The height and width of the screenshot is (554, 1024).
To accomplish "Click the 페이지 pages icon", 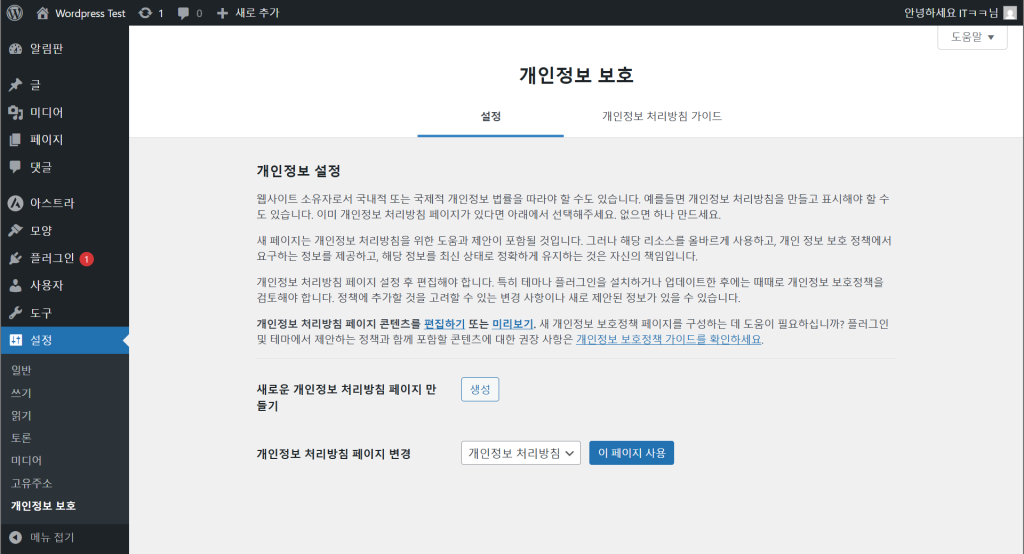I will pyautogui.click(x=15, y=140).
